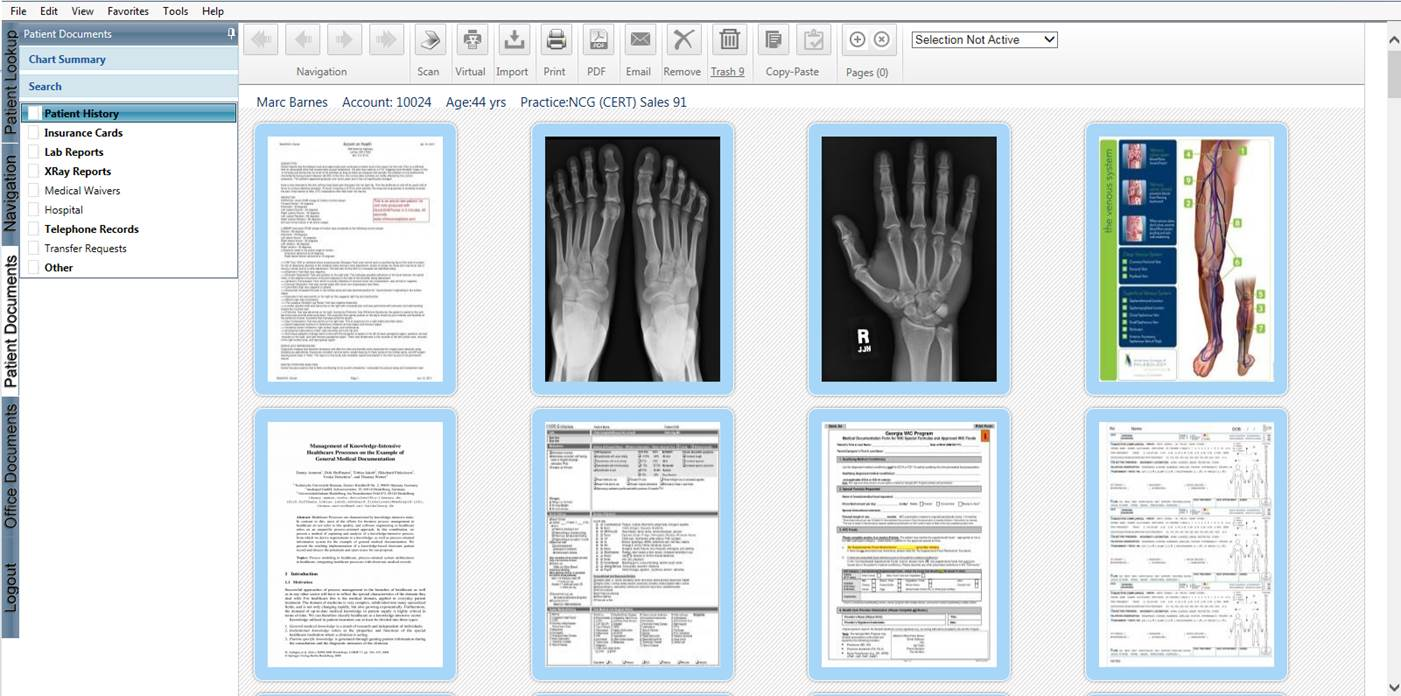Image resolution: width=1401 pixels, height=696 pixels.
Task: Clear pages with the x circle icon
Action: coord(881,39)
